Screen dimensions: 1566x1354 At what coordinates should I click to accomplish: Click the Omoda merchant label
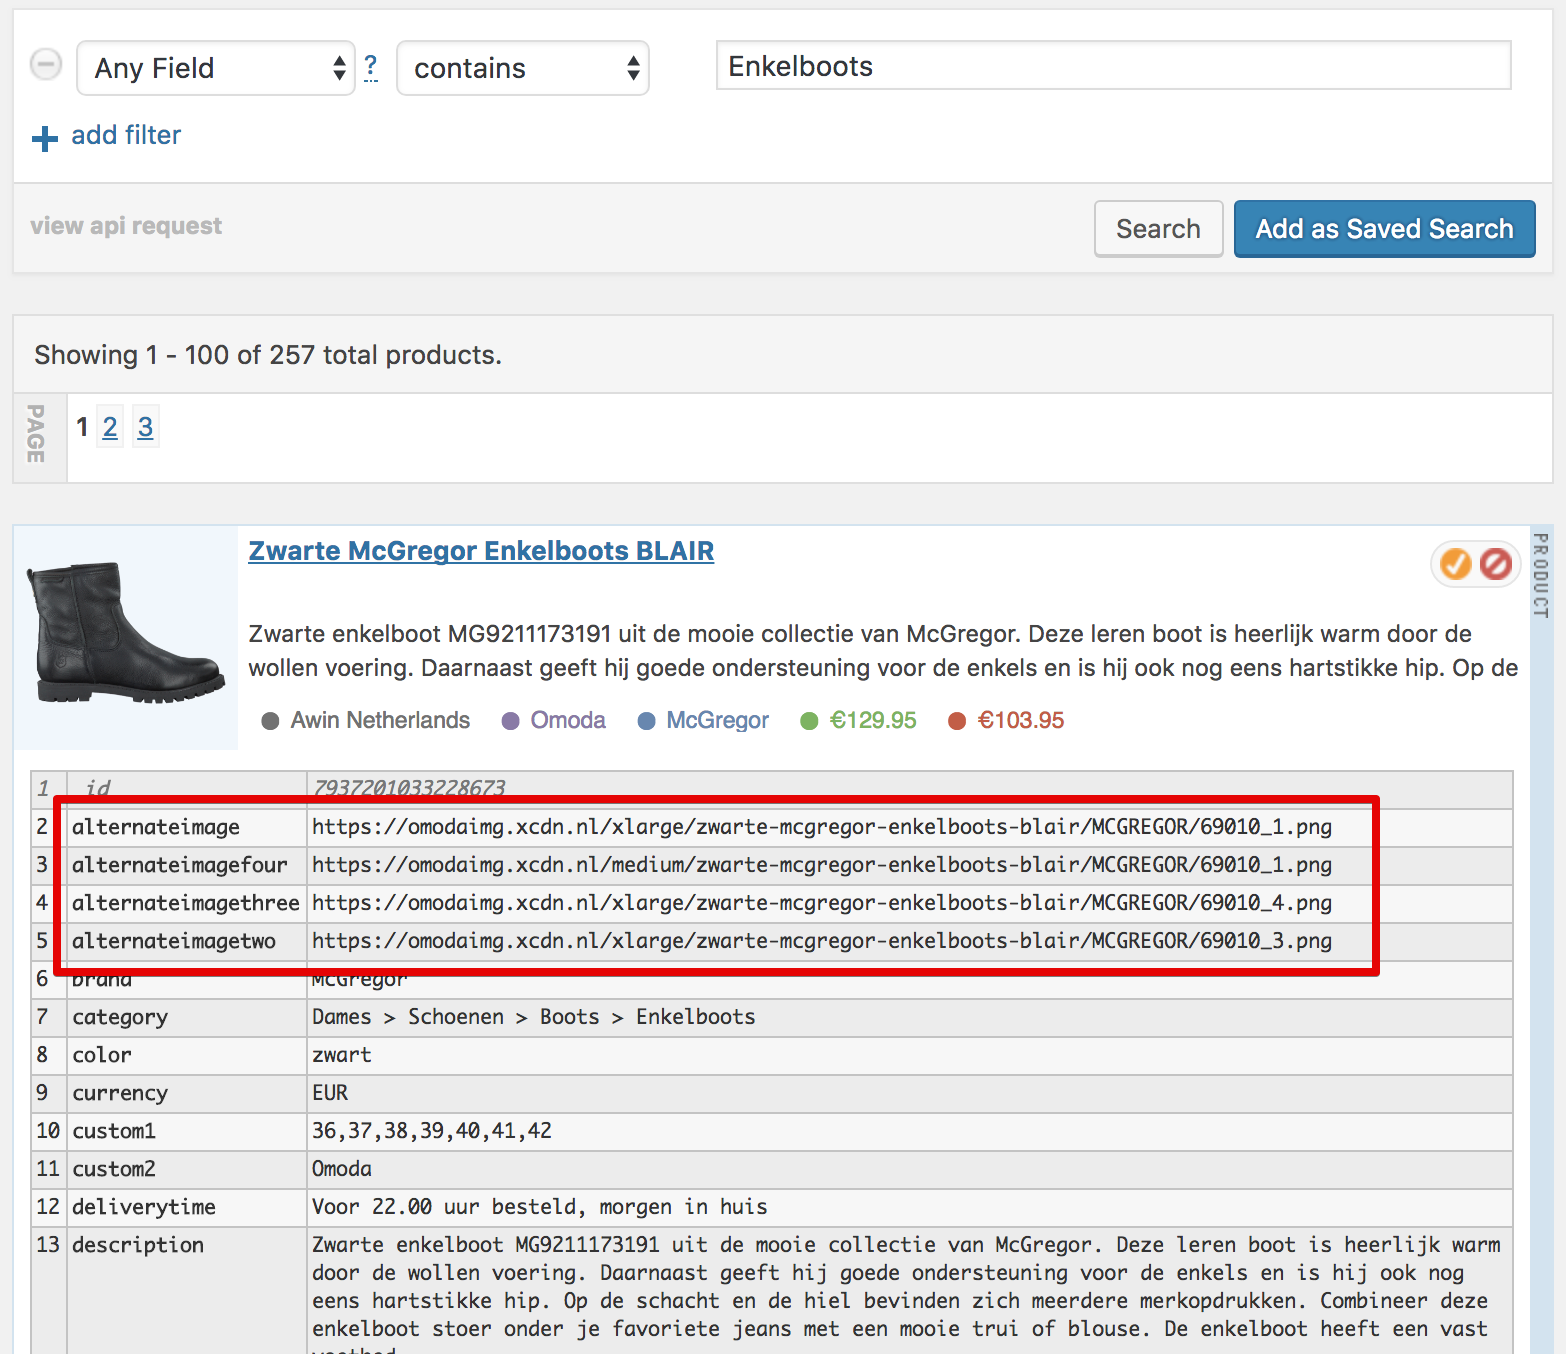pyautogui.click(x=568, y=720)
